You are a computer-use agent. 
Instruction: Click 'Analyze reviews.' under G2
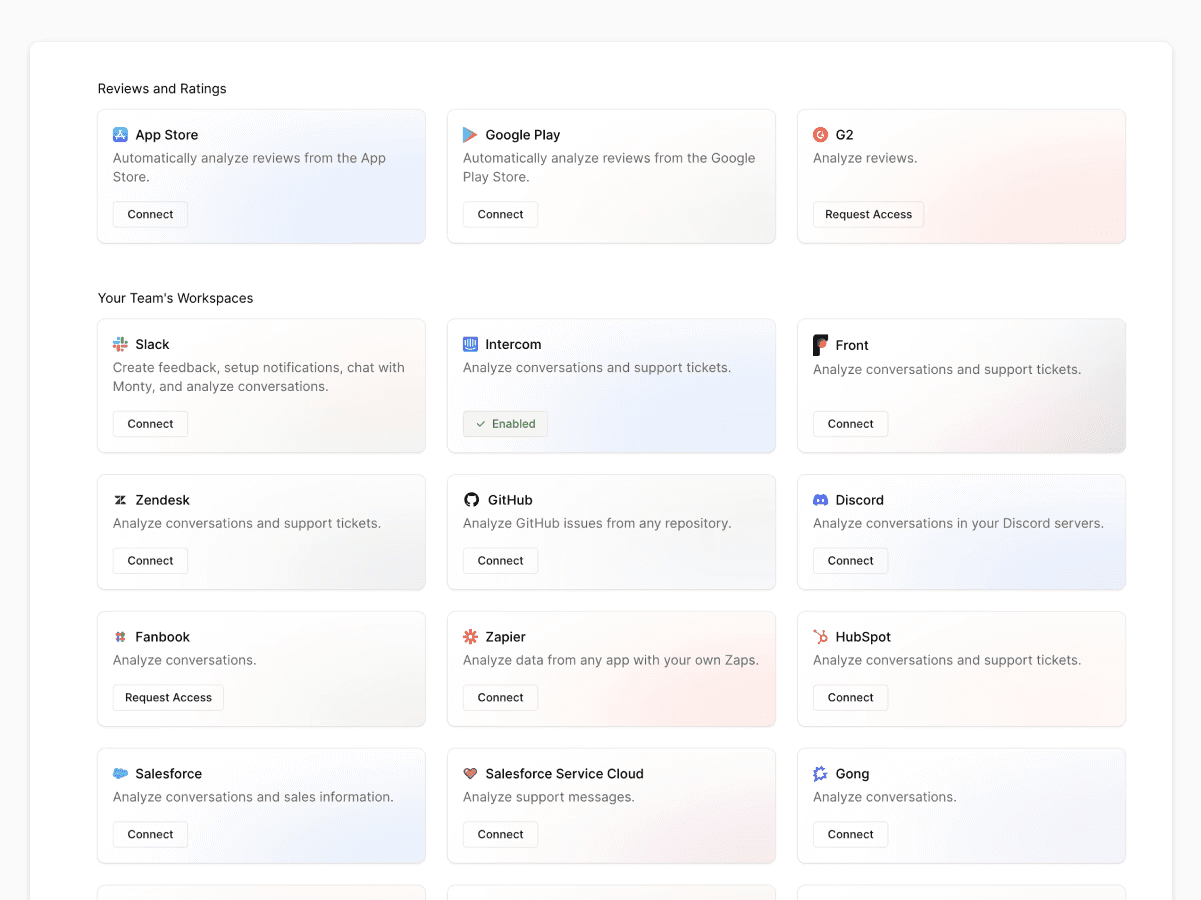(x=865, y=158)
